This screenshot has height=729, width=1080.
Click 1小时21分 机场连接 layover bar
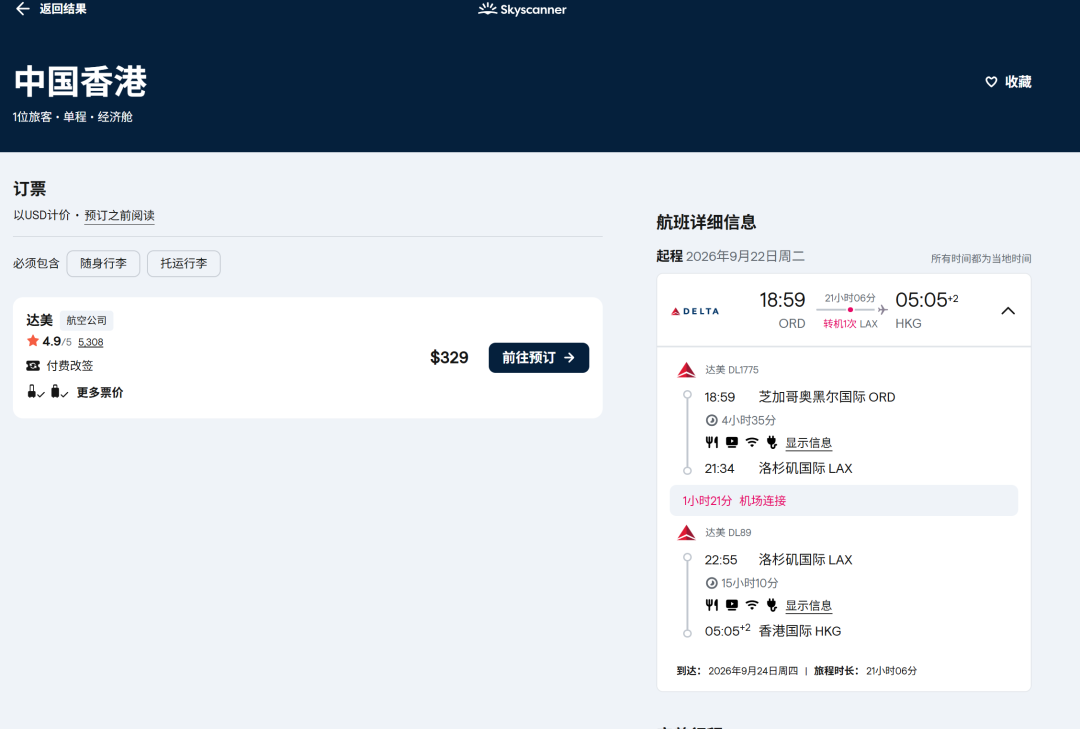(844, 501)
